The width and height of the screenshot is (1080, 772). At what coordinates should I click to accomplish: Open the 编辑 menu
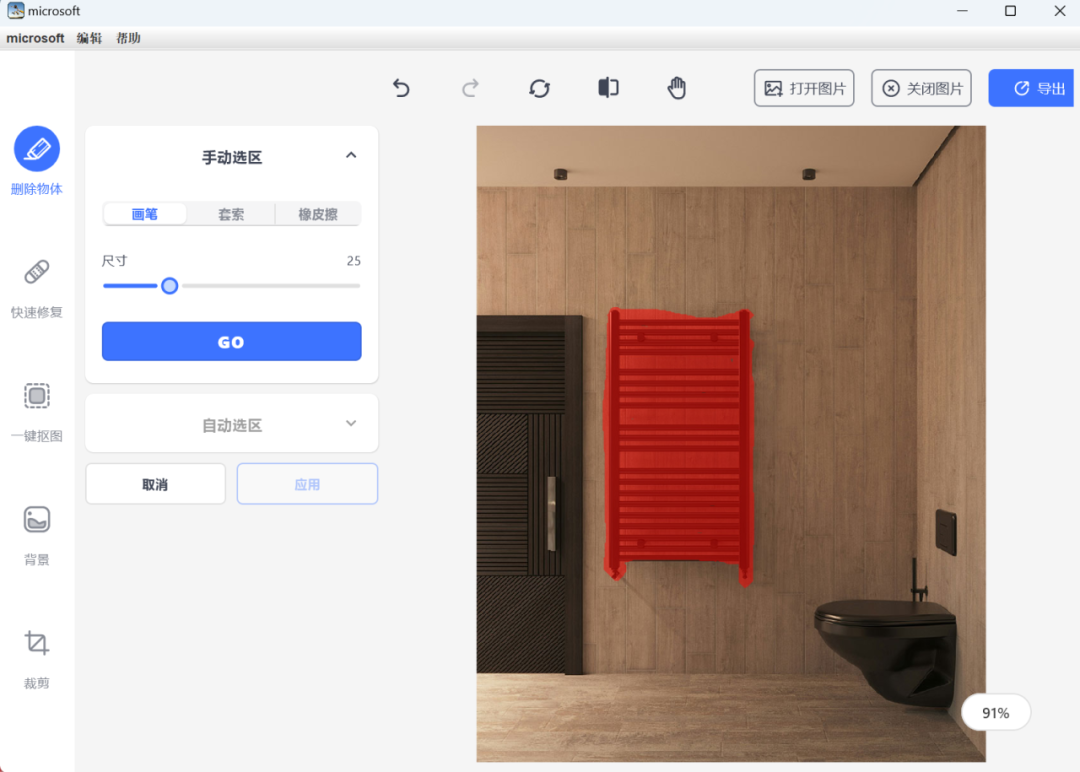pos(89,38)
